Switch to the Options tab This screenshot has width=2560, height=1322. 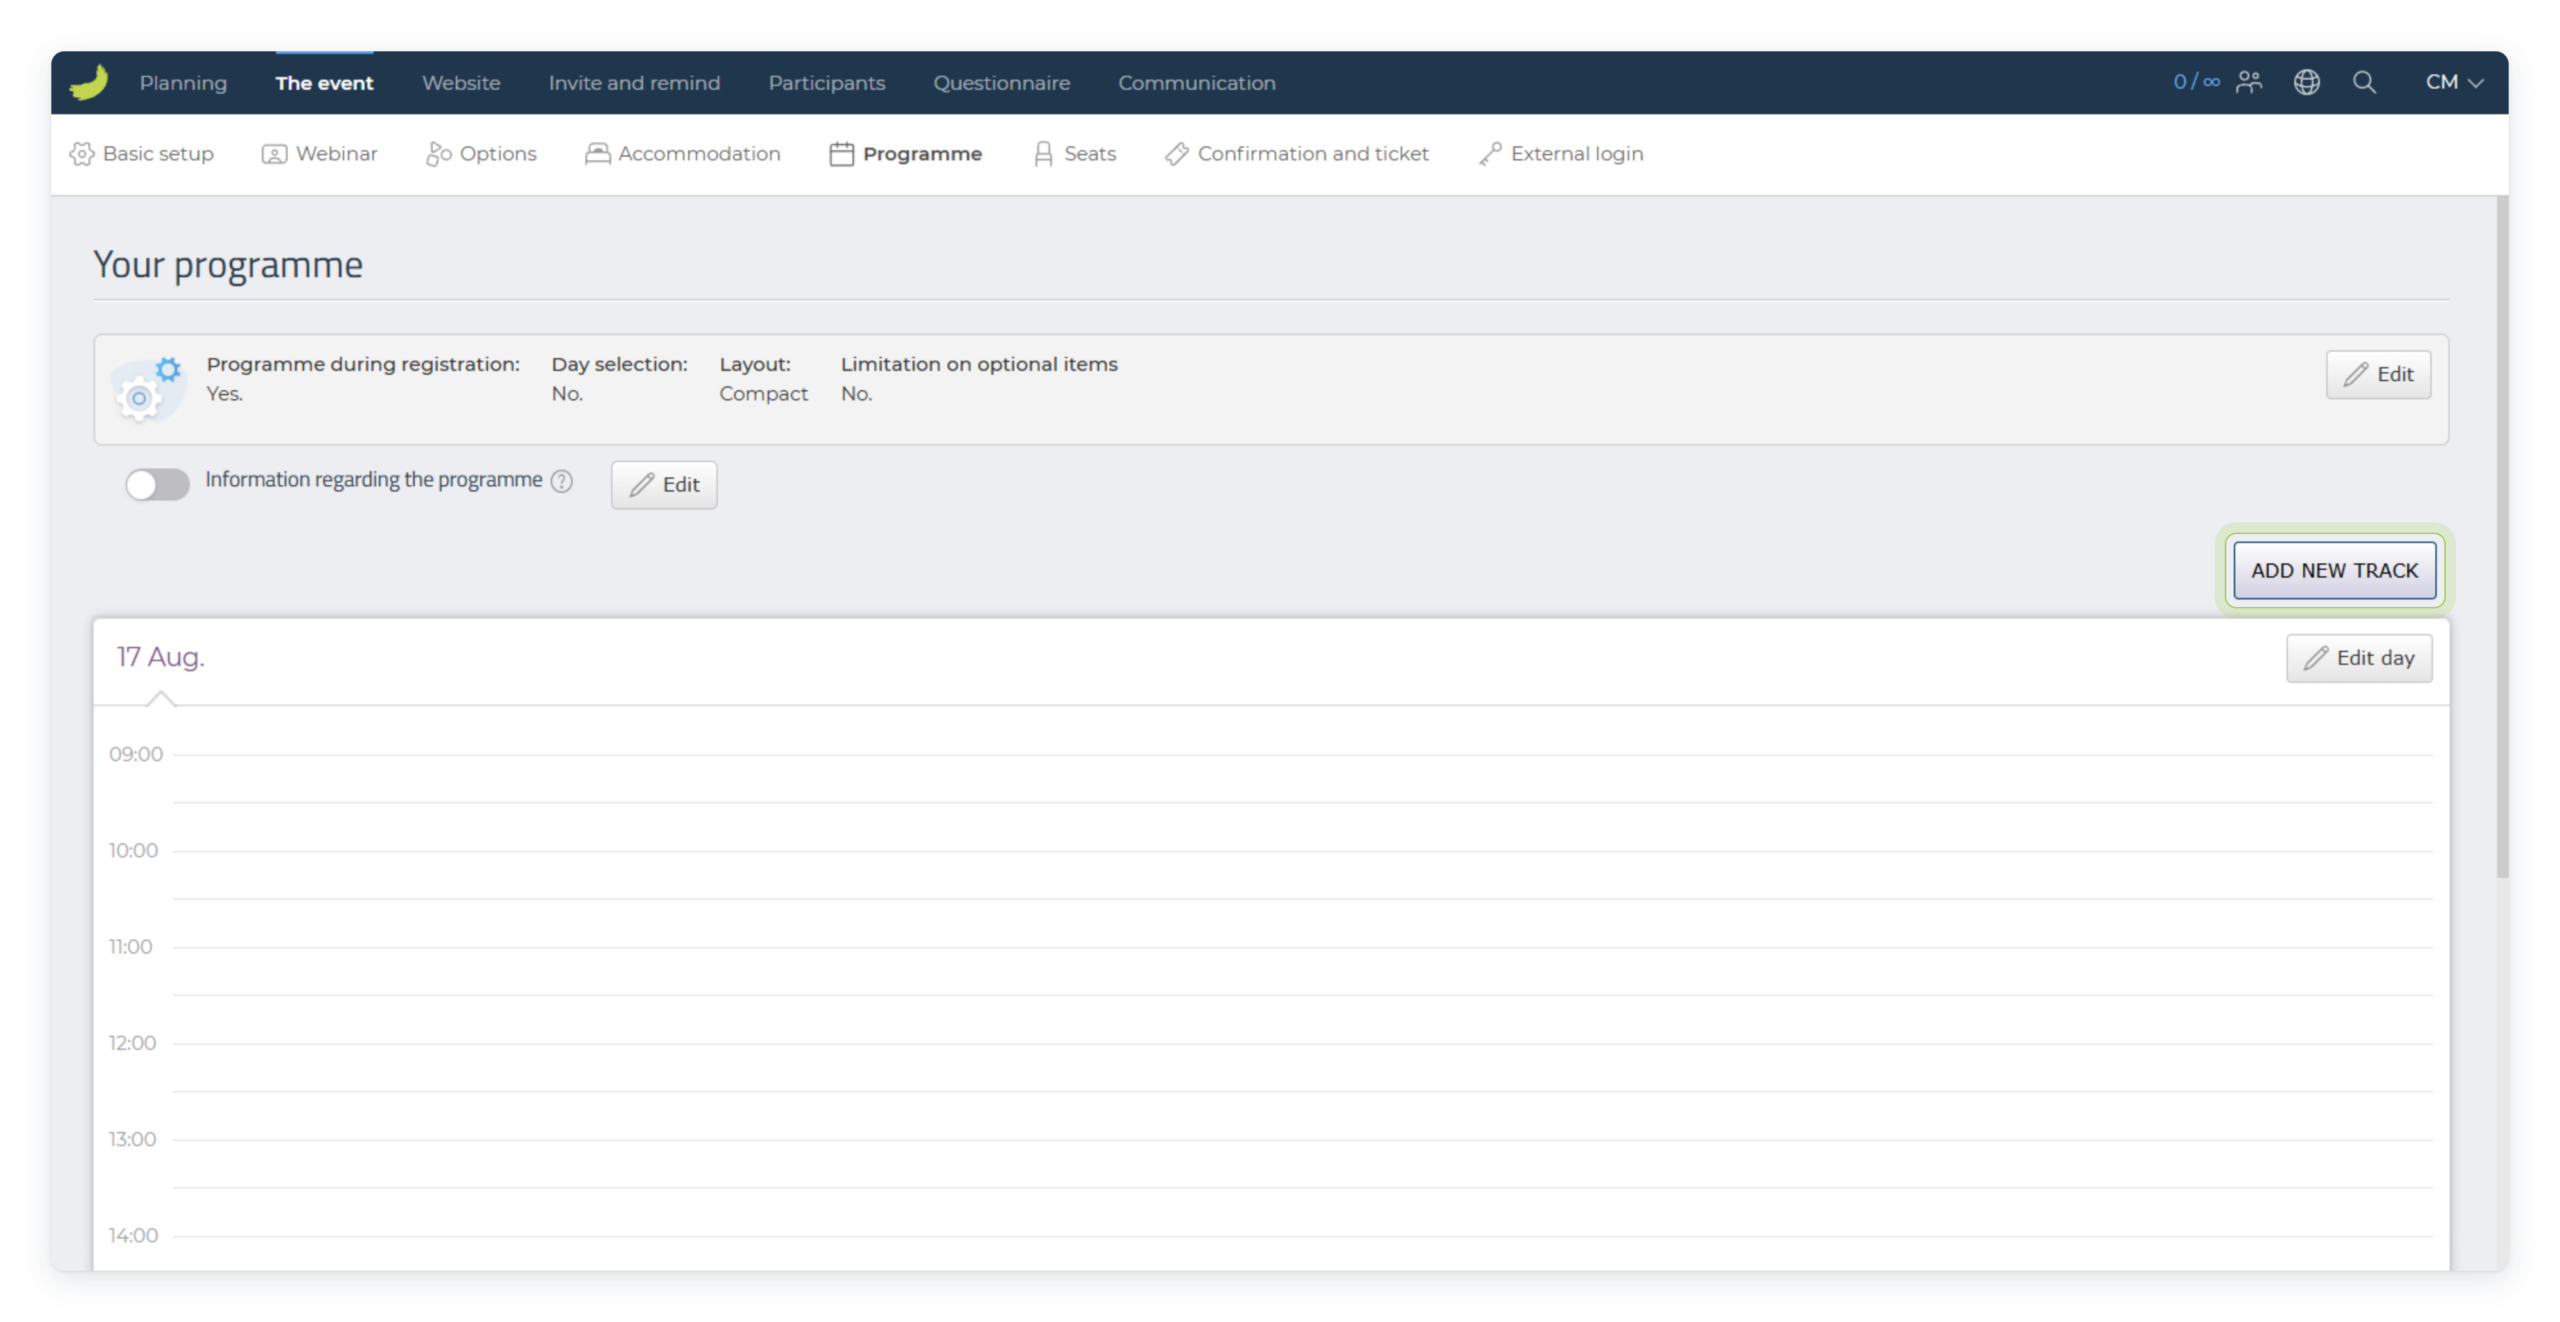[481, 153]
